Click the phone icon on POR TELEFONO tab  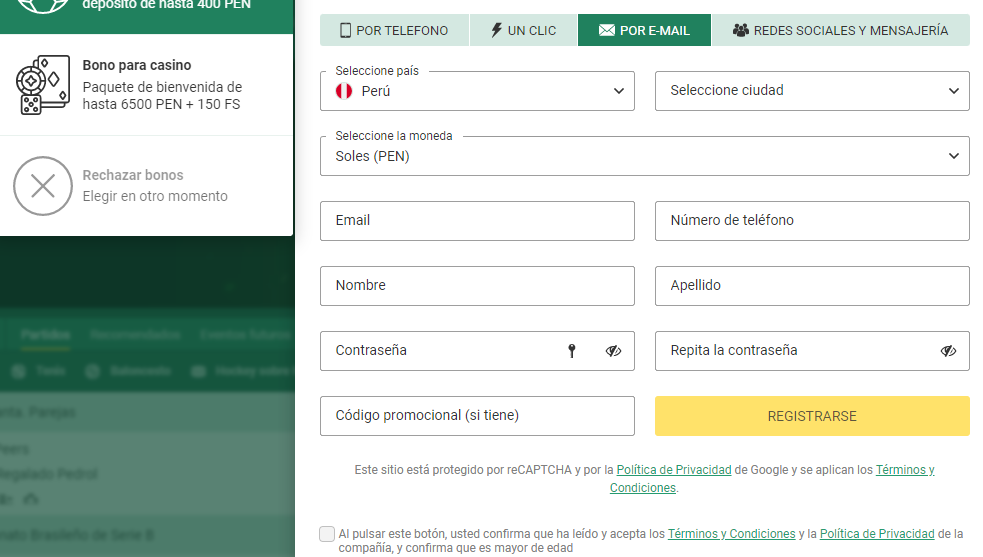tap(345, 30)
